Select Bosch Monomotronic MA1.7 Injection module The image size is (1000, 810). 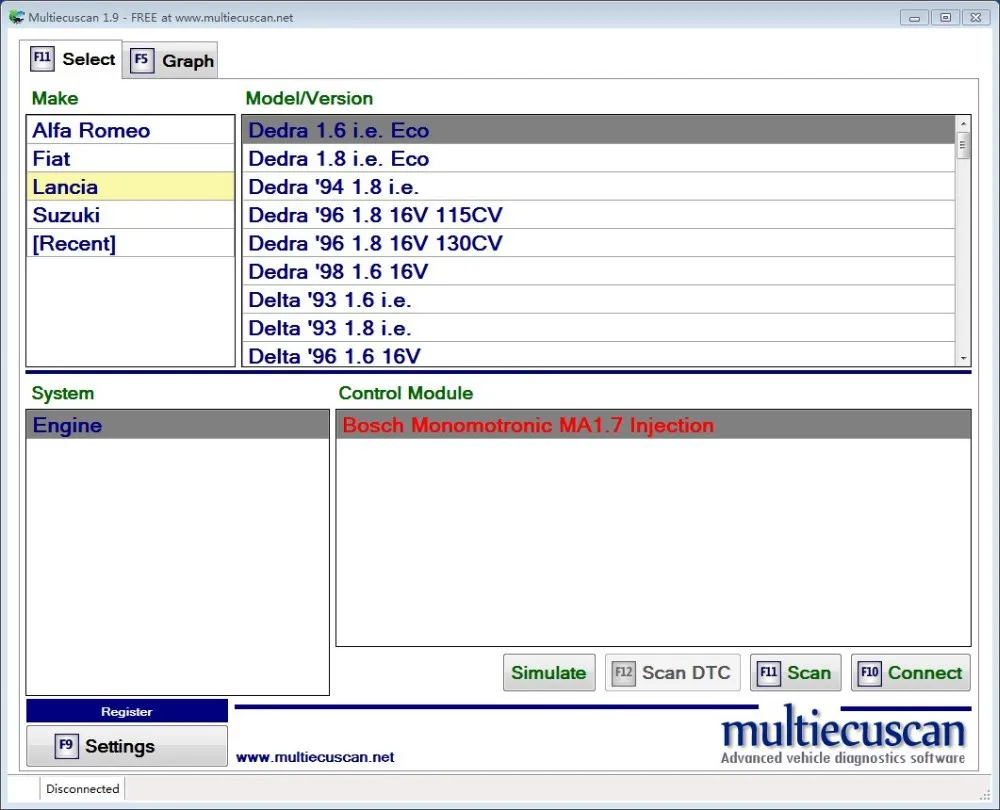click(653, 425)
